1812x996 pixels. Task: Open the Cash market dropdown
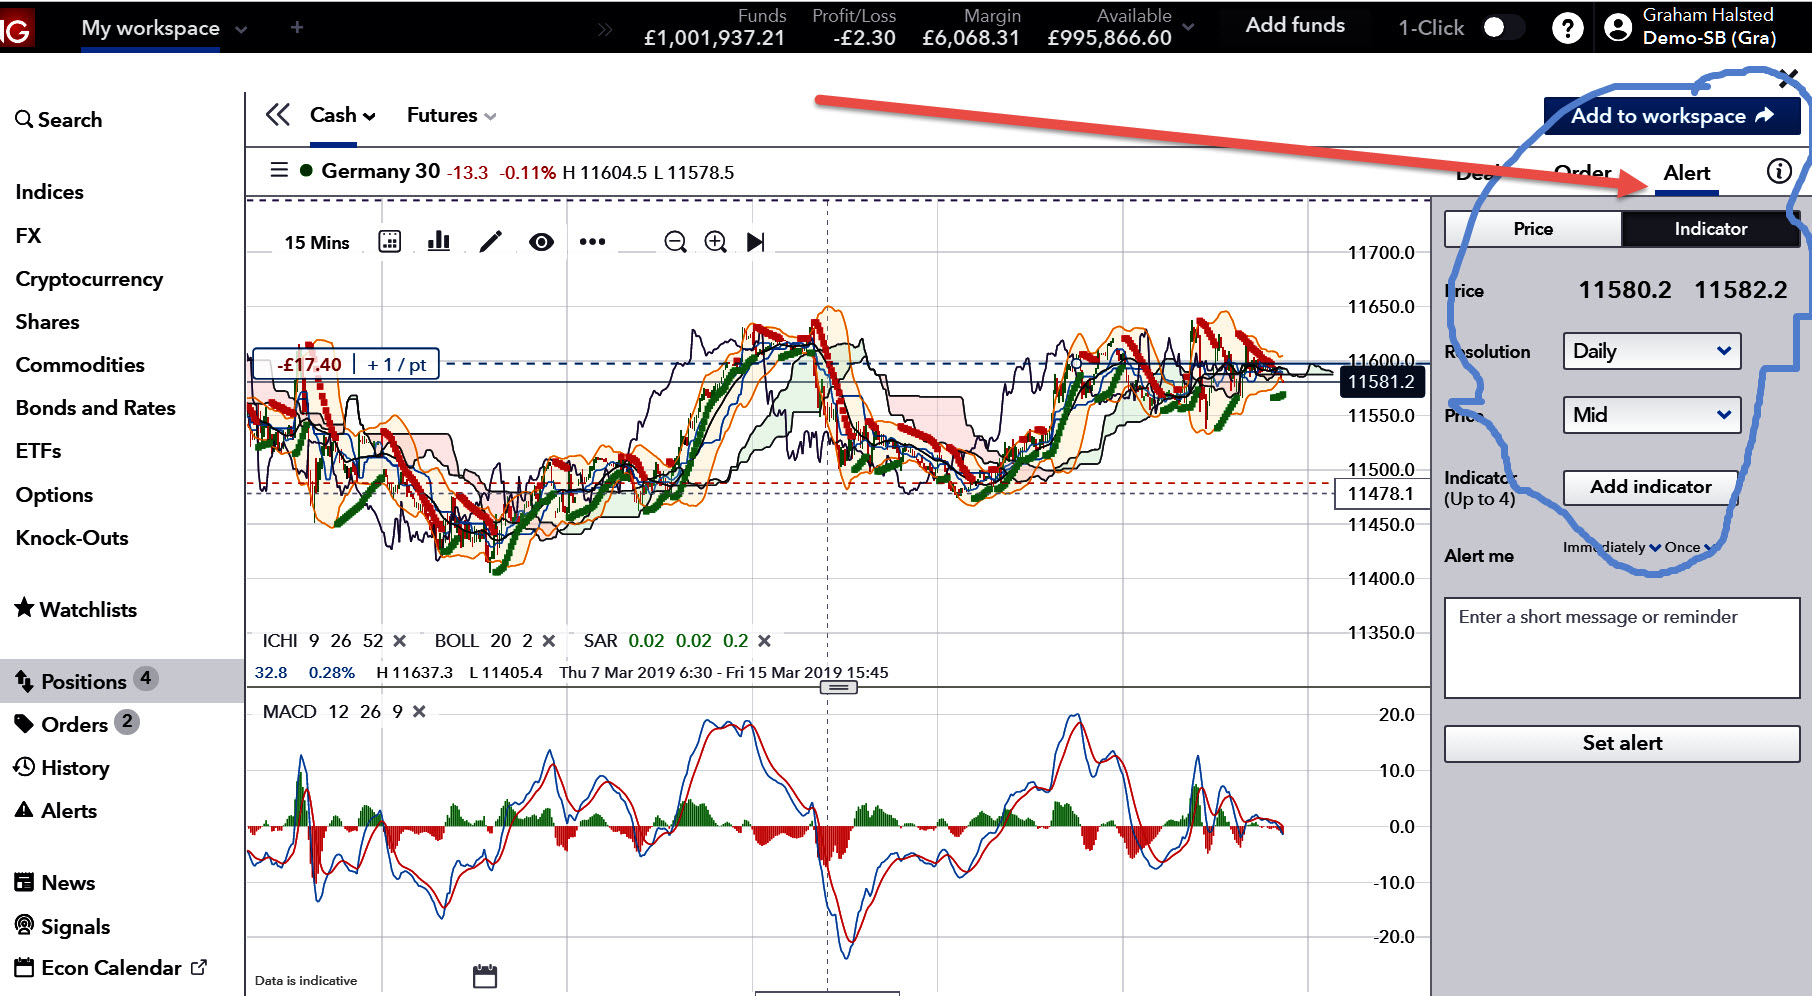342,115
